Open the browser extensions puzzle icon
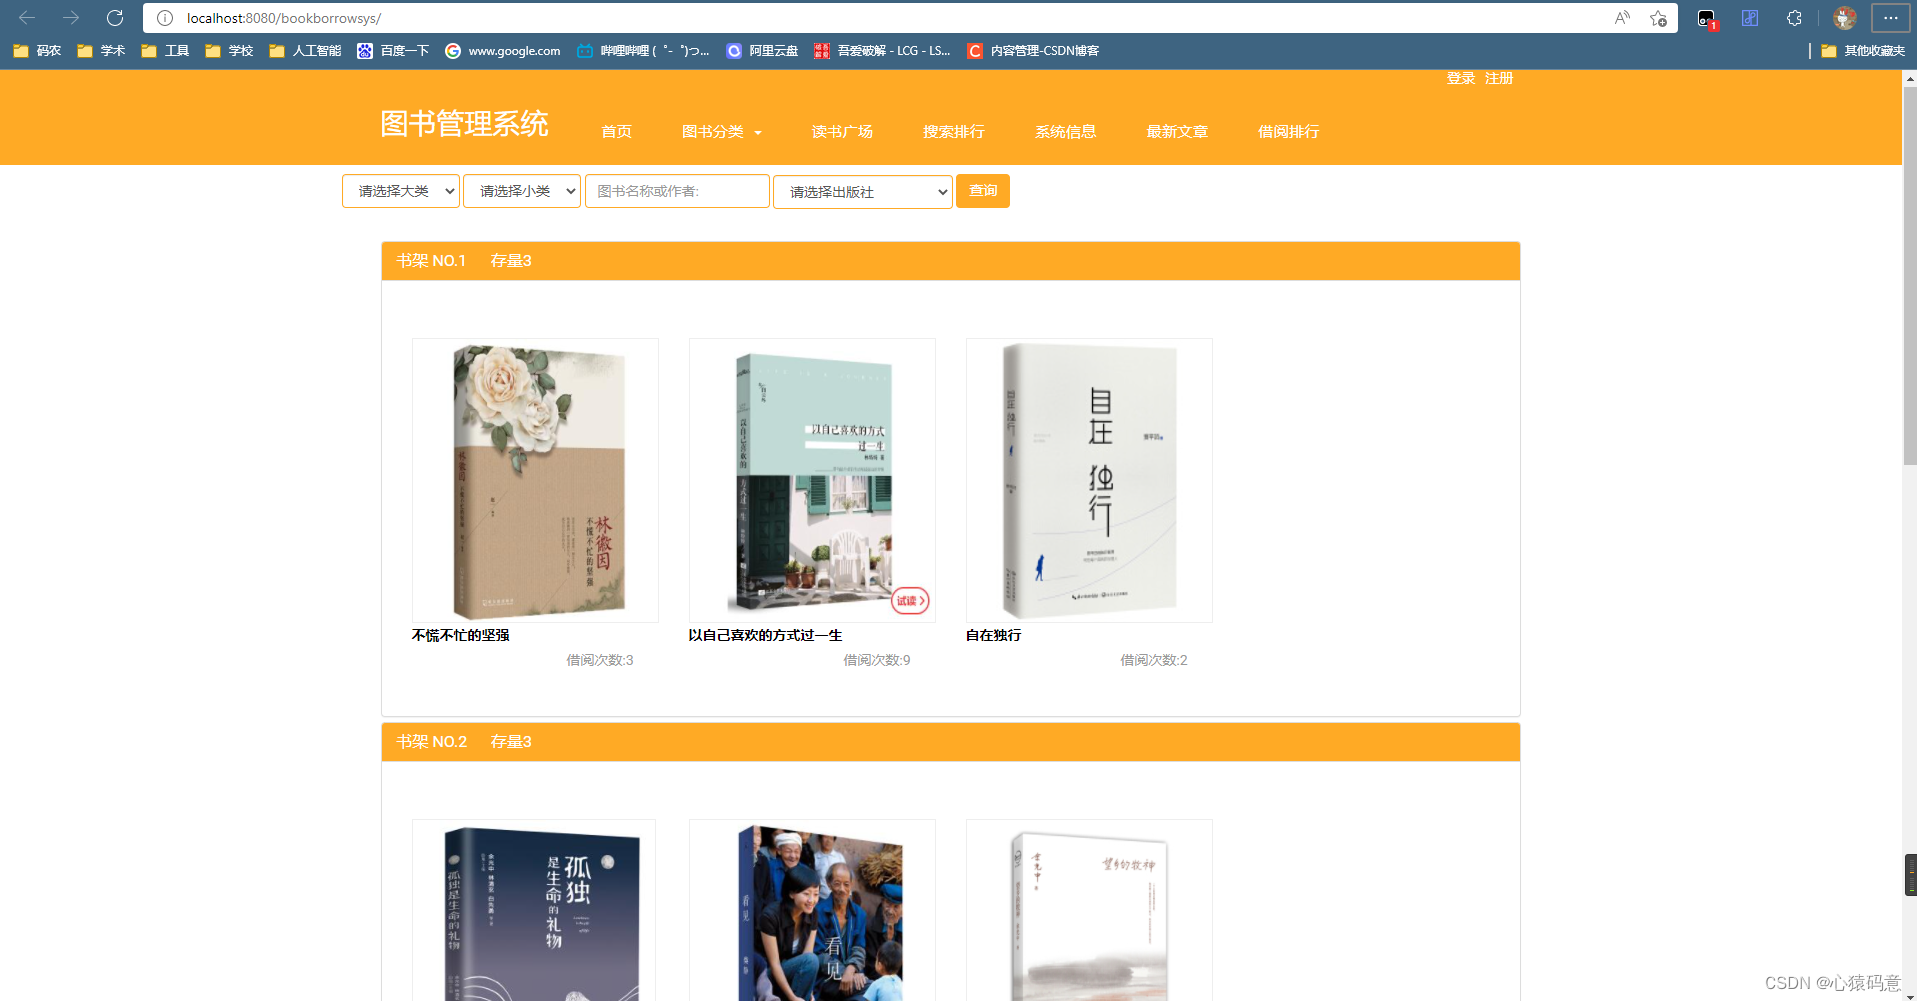Screen dimensions: 1917x1001 click(x=1795, y=18)
